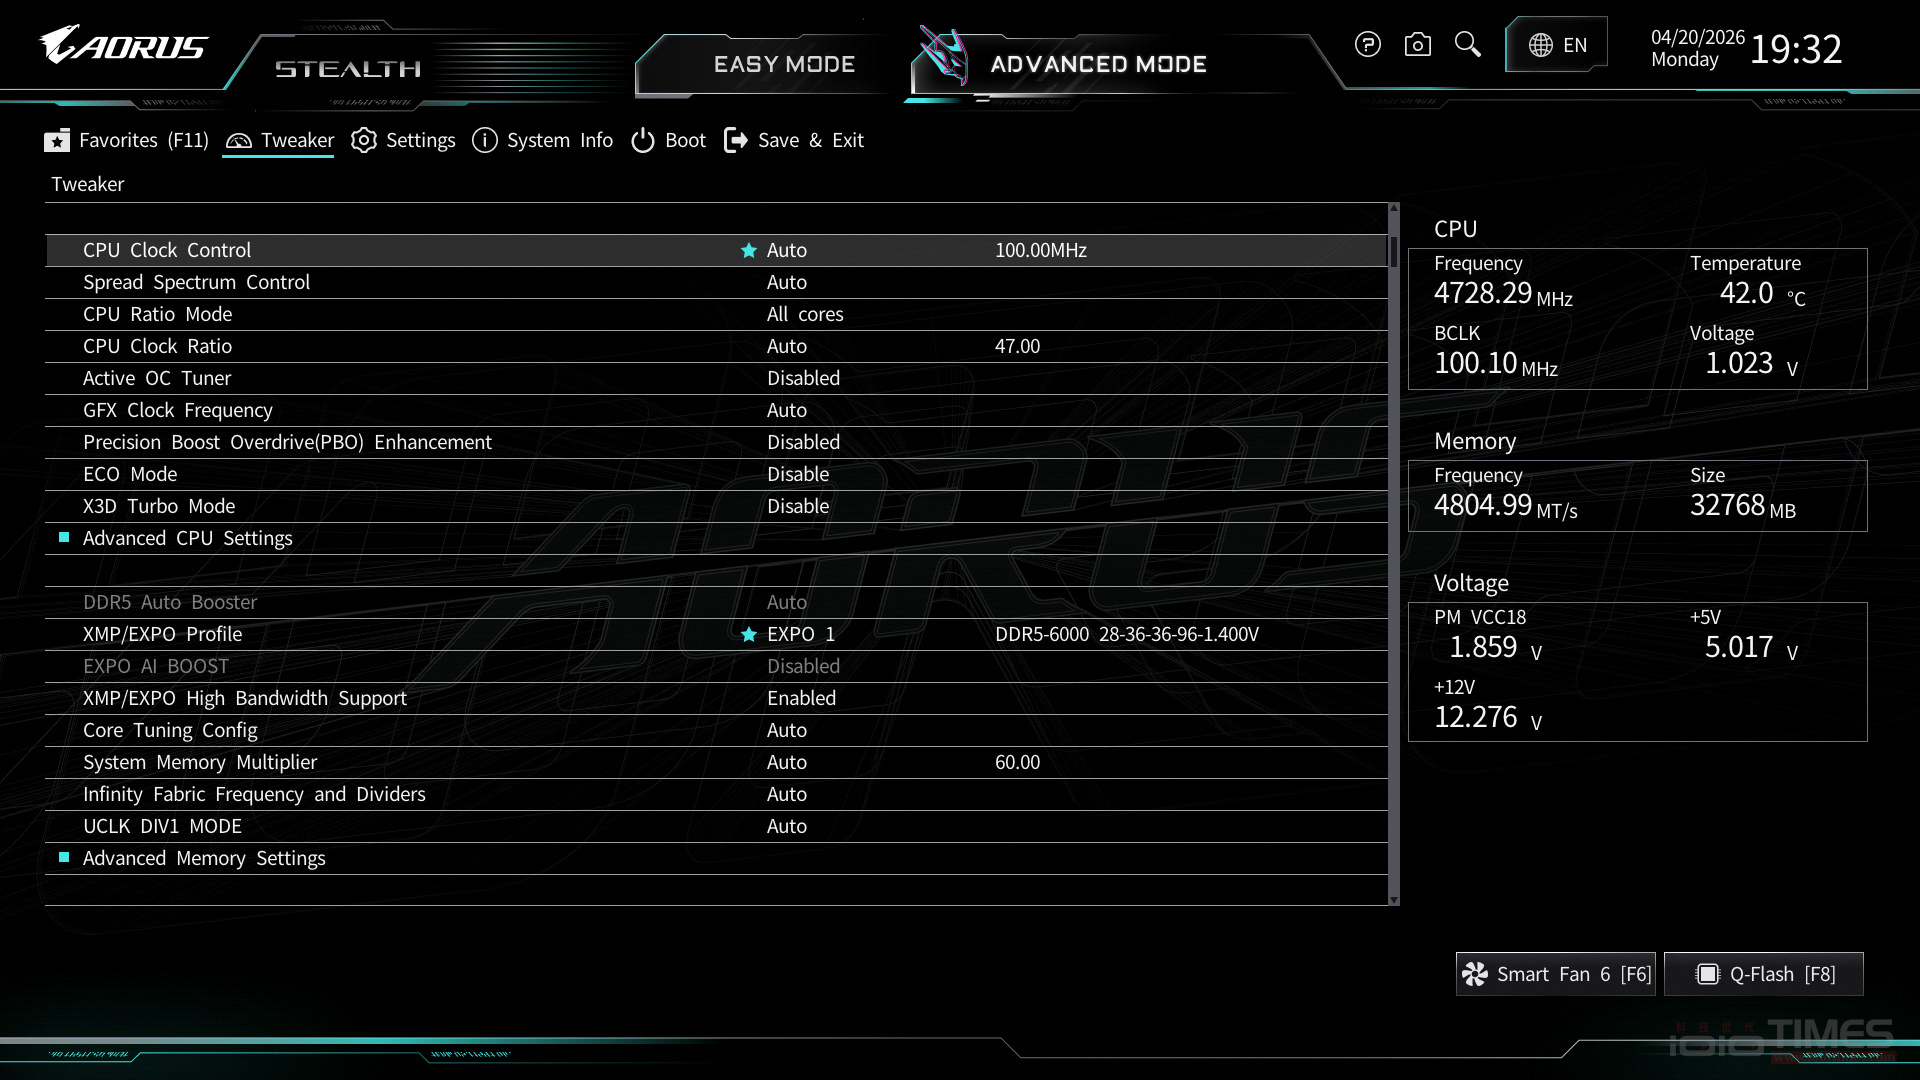Switch to Easy Mode
Viewport: 1920px width, 1080px height.
tap(784, 63)
